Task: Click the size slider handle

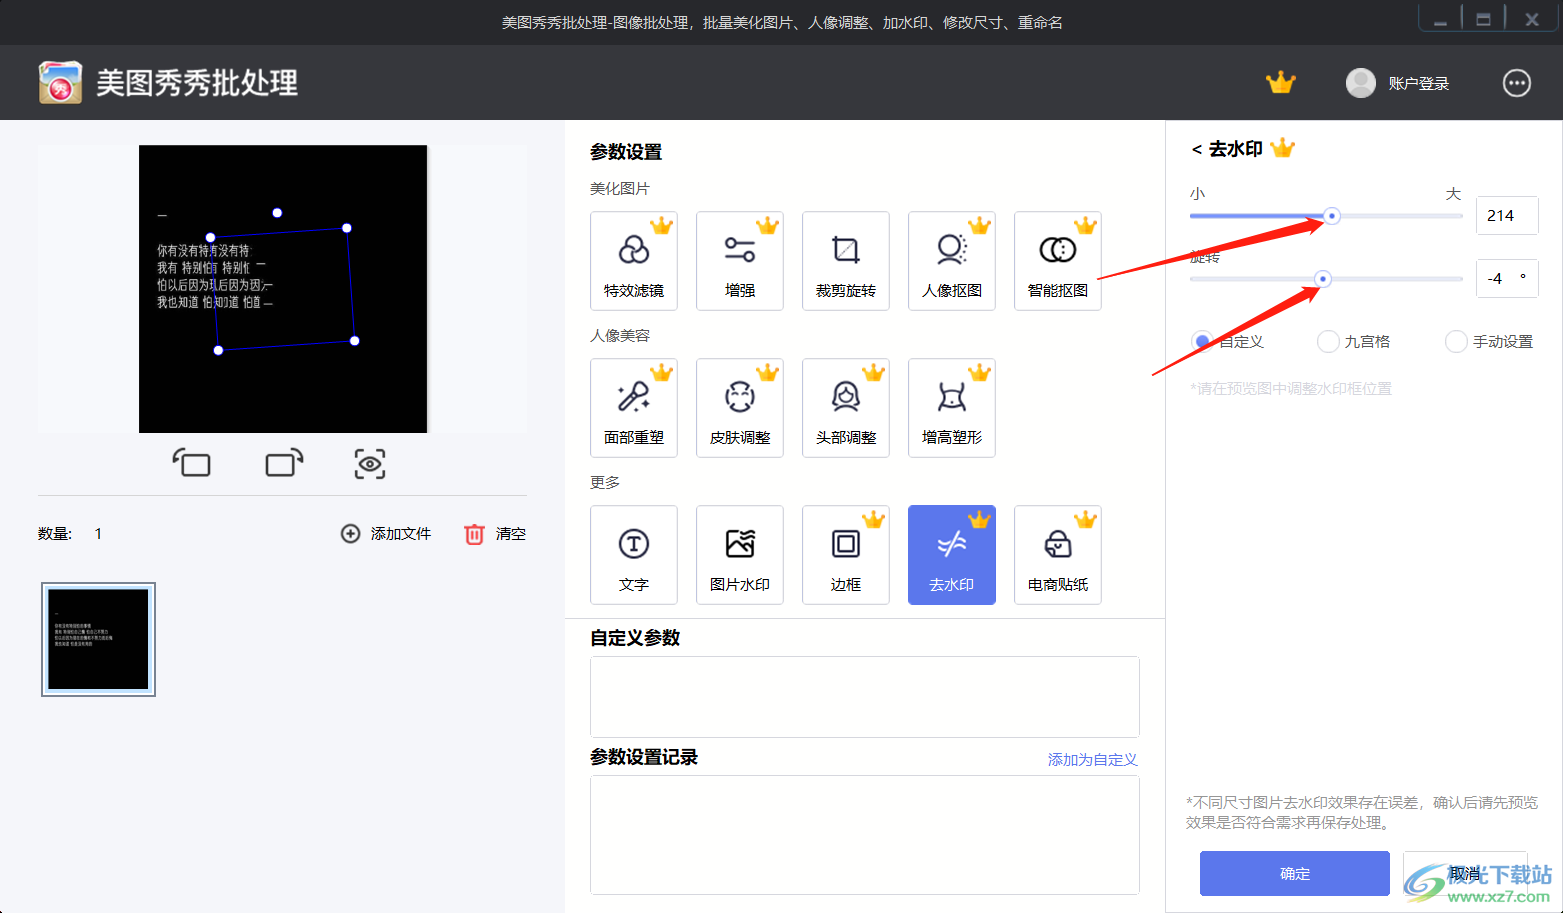Action: 1332,216
